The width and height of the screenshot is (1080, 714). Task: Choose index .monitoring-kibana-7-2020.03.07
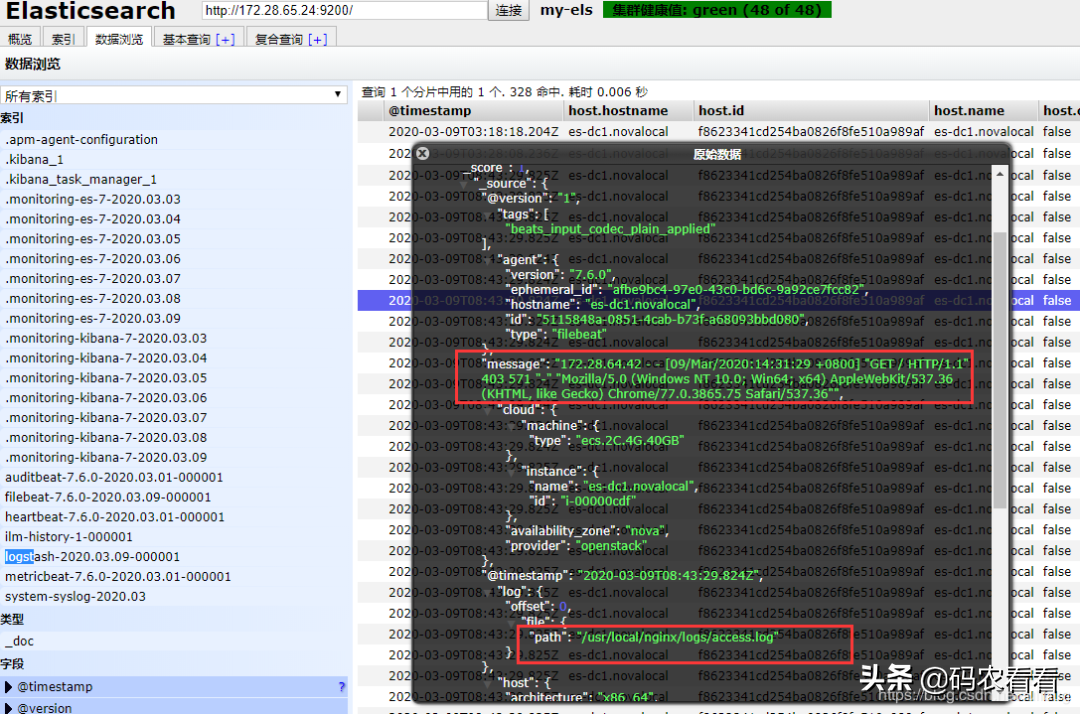[x=106, y=418]
